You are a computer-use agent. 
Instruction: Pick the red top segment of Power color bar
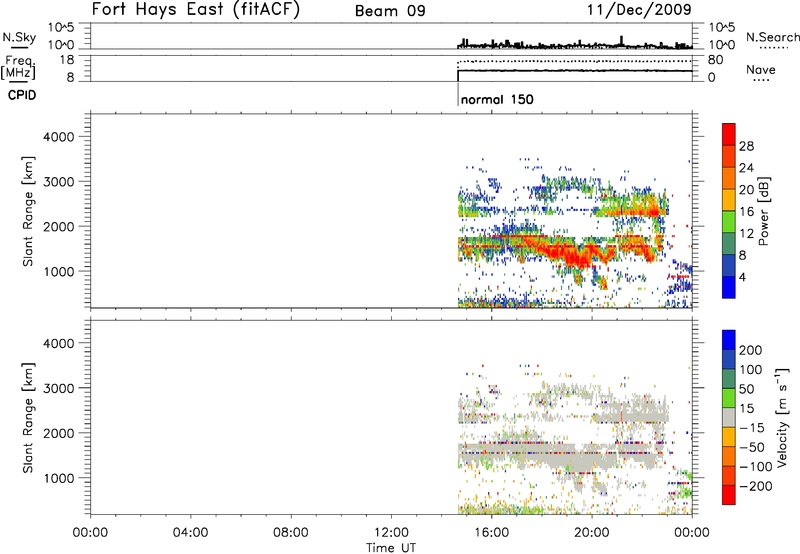(x=729, y=135)
